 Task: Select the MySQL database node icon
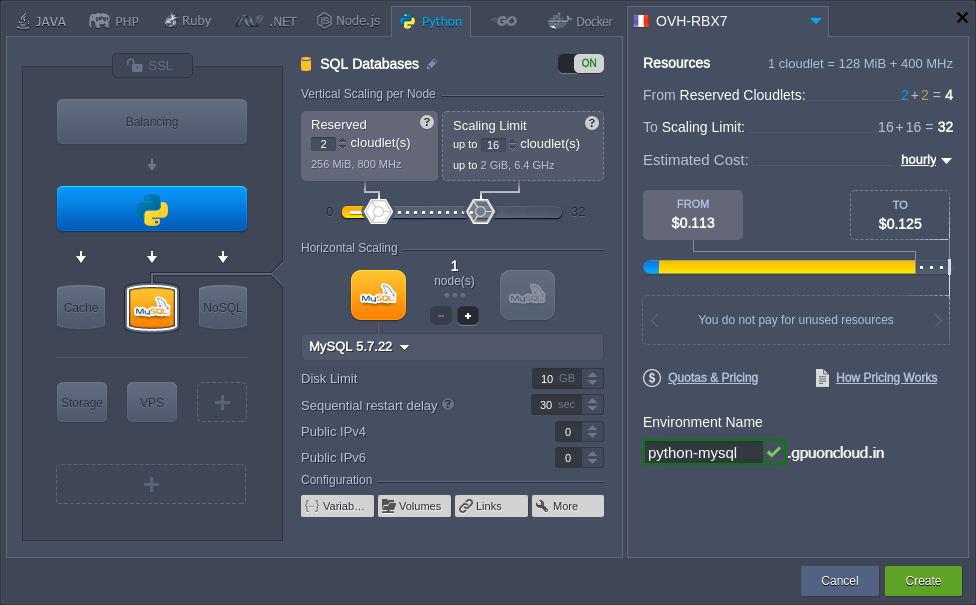[x=152, y=307]
